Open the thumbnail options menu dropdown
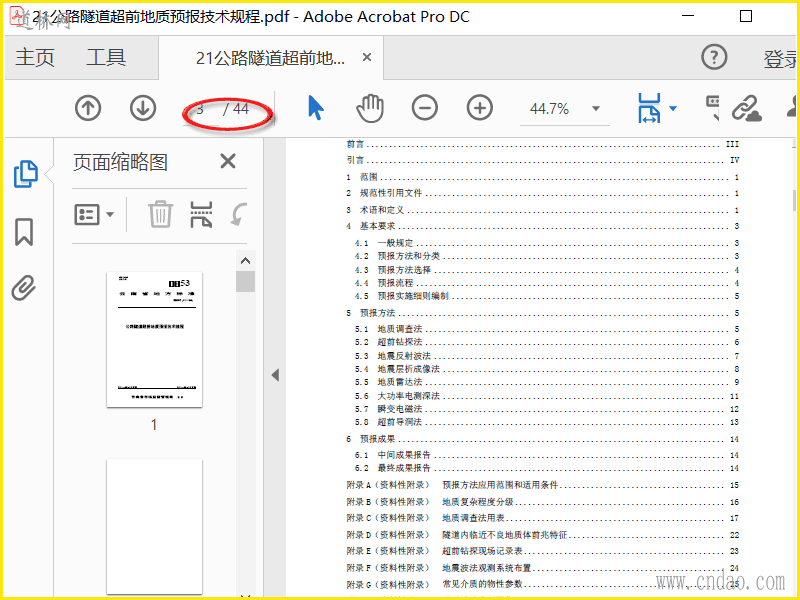This screenshot has height=600, width=800. click(x=94, y=215)
